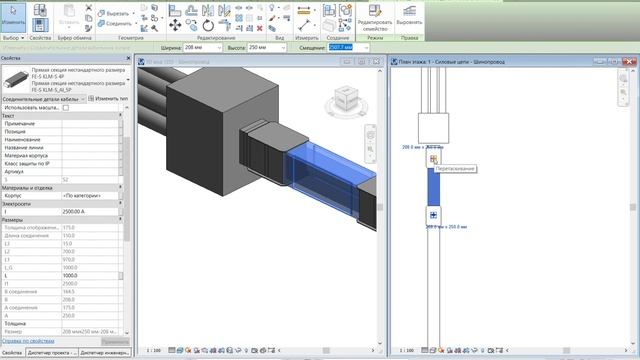Switch to the Свойства bottom tab
The height and width of the screenshot is (360, 640).
click(12, 352)
